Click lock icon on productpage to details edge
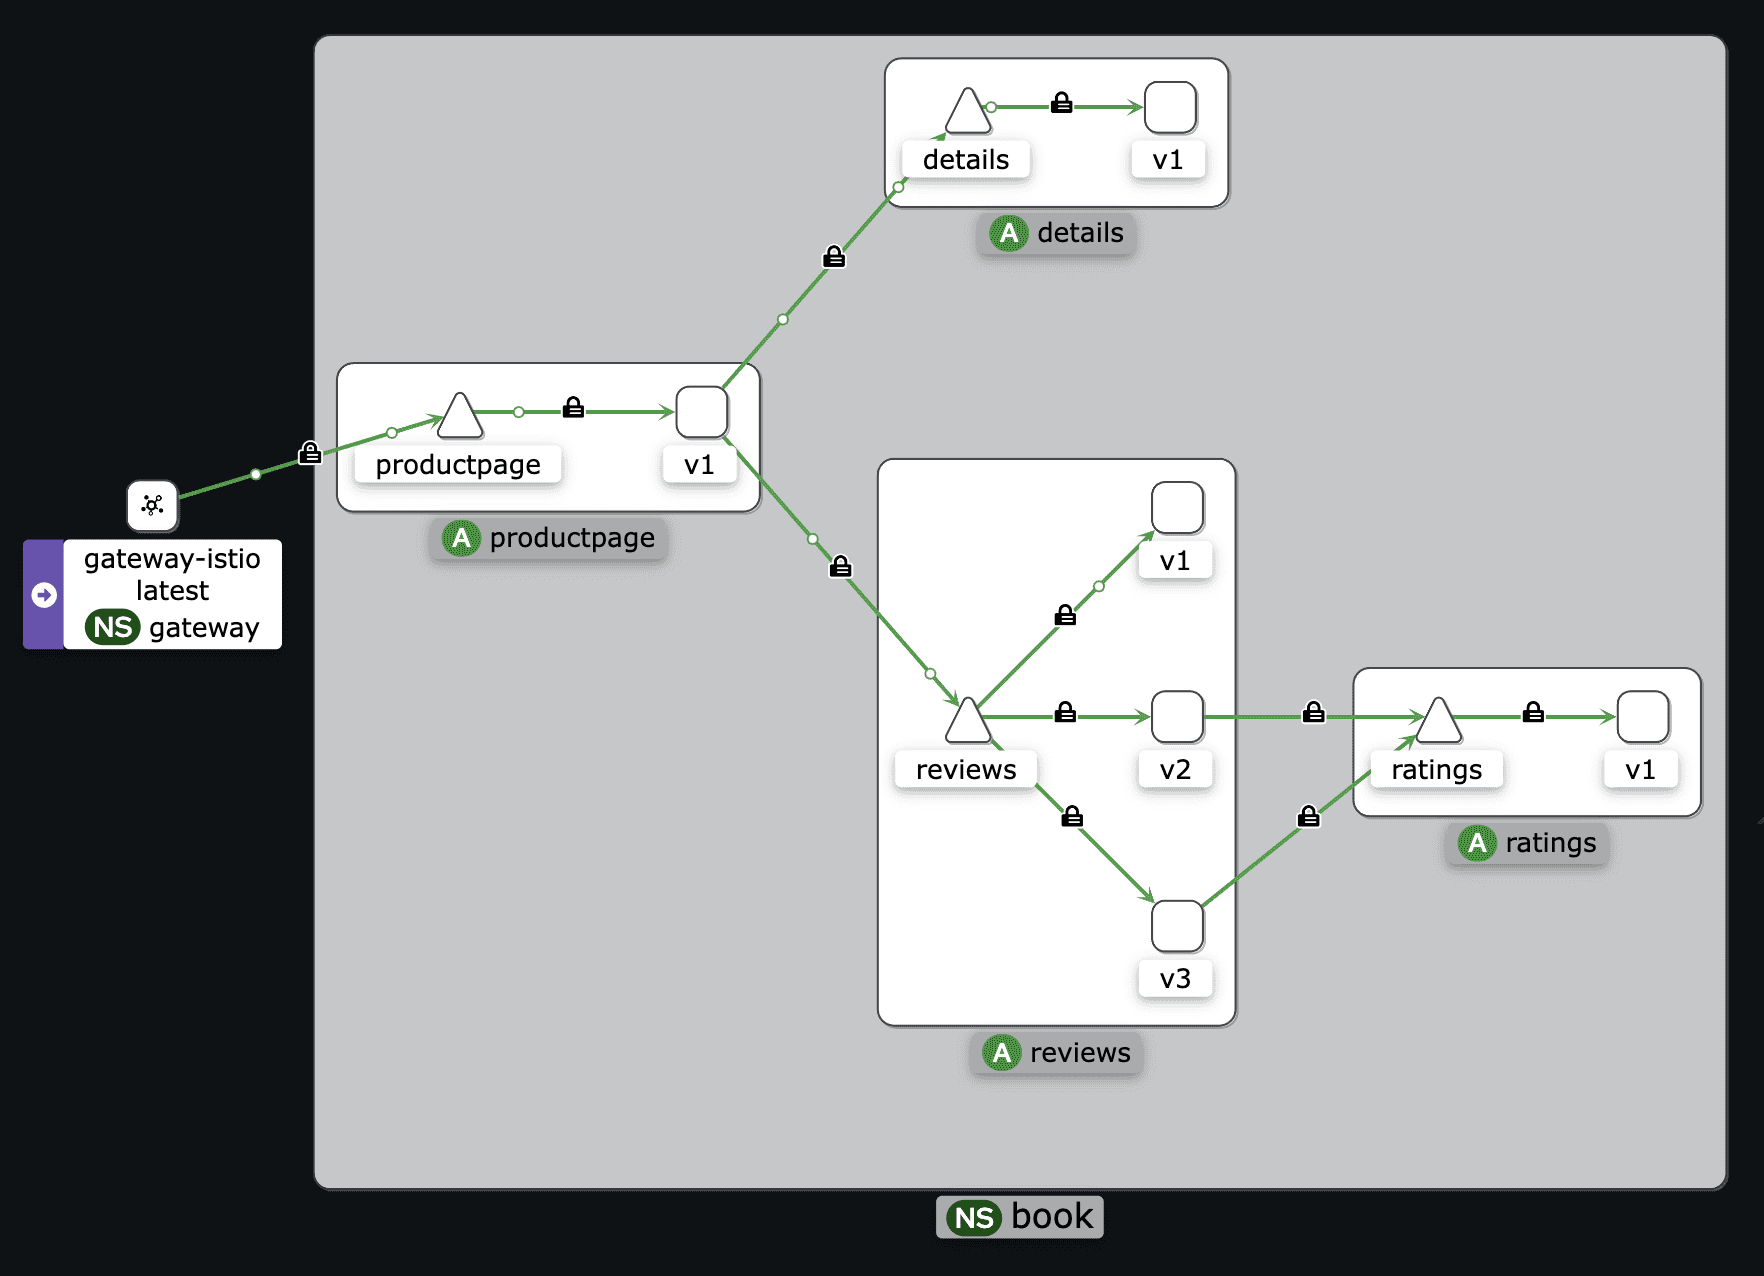Viewport: 1764px width, 1276px height. (834, 257)
